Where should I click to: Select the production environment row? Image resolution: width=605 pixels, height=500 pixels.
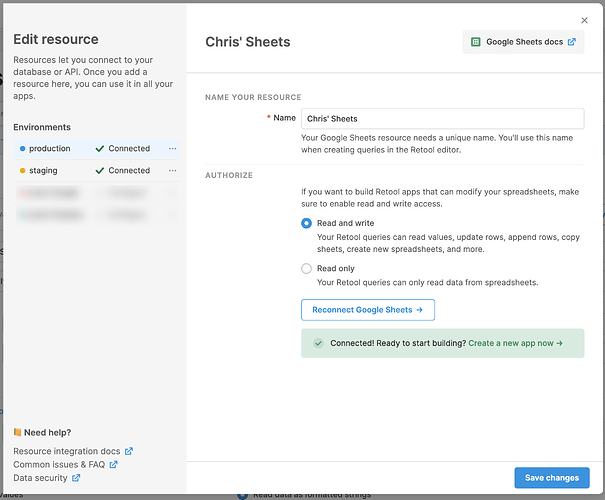point(96,149)
